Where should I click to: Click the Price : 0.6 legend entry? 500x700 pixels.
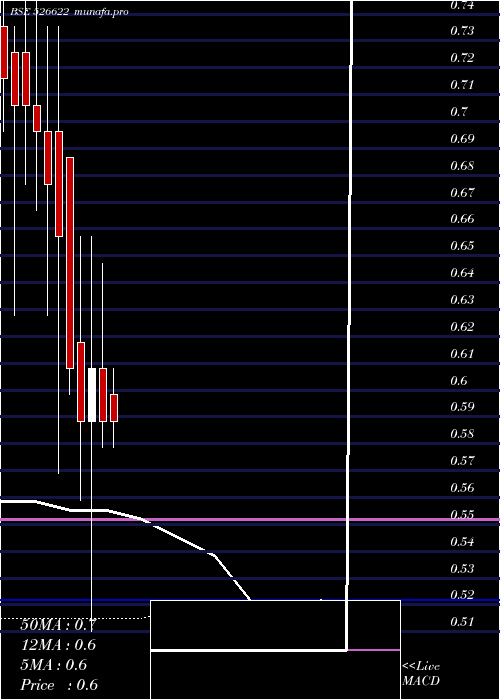[x=59, y=685]
